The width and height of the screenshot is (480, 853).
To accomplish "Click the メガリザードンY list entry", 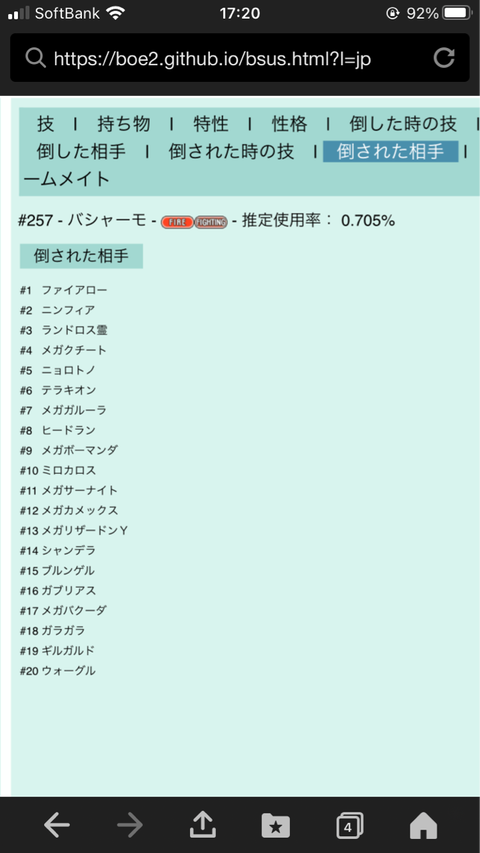I will [85, 530].
